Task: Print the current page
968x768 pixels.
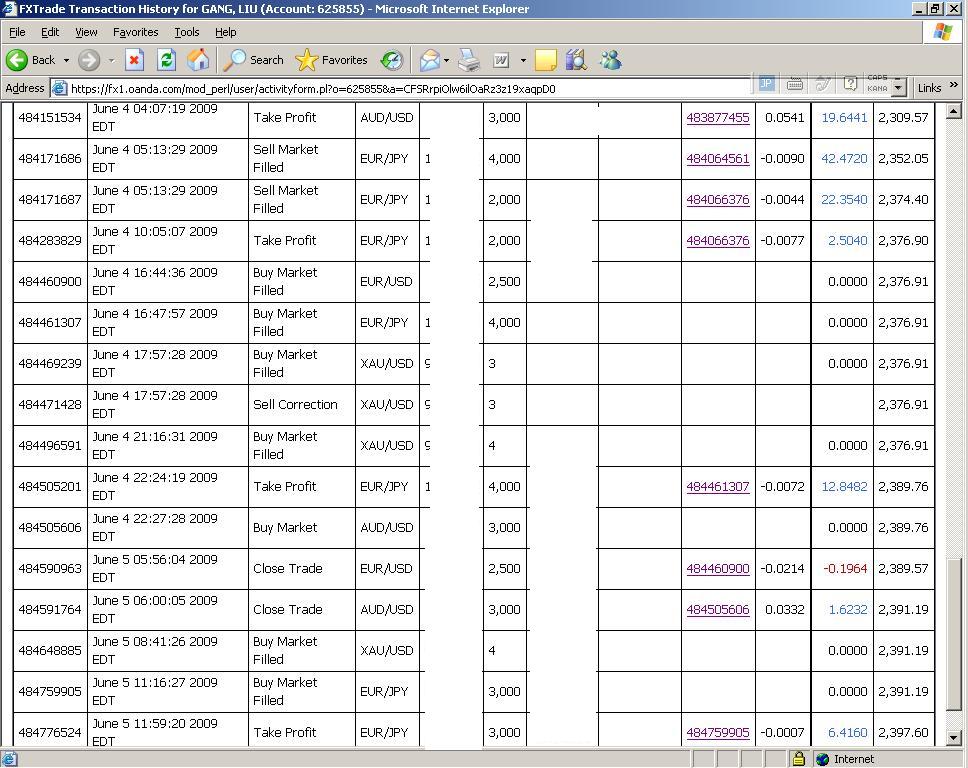Action: click(469, 60)
